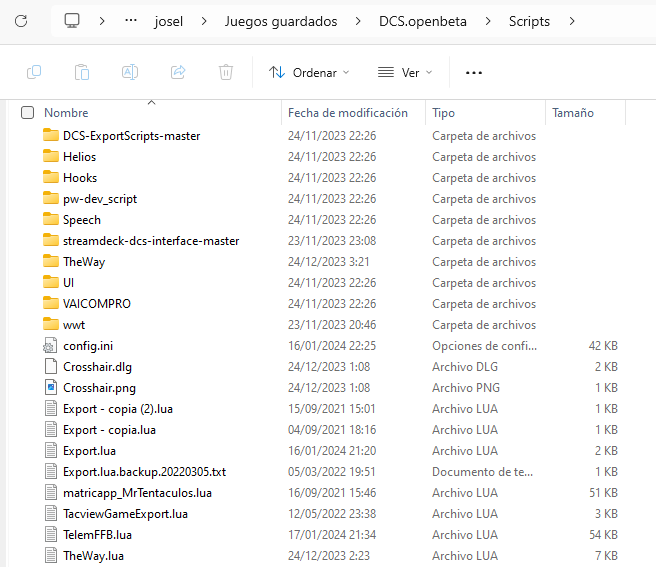This screenshot has height=576, width=656.
Task: Select the Crosshair.dlg file icon
Action: click(x=51, y=366)
